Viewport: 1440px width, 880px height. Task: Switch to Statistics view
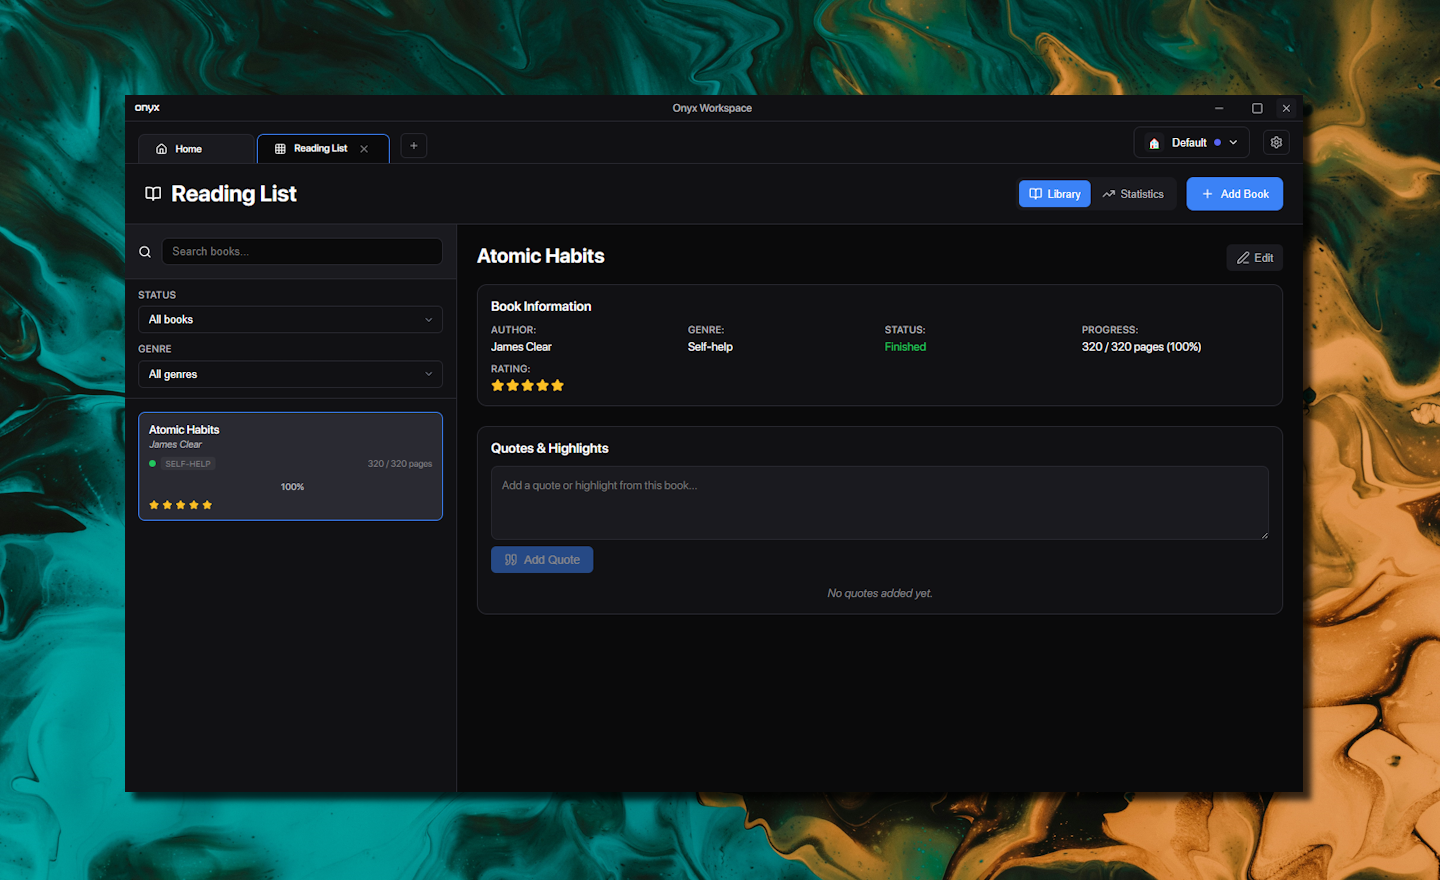pyautogui.click(x=1133, y=194)
